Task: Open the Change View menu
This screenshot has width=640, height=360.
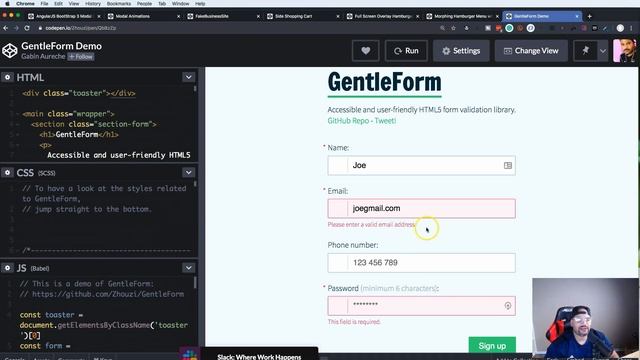Action: click(531, 51)
